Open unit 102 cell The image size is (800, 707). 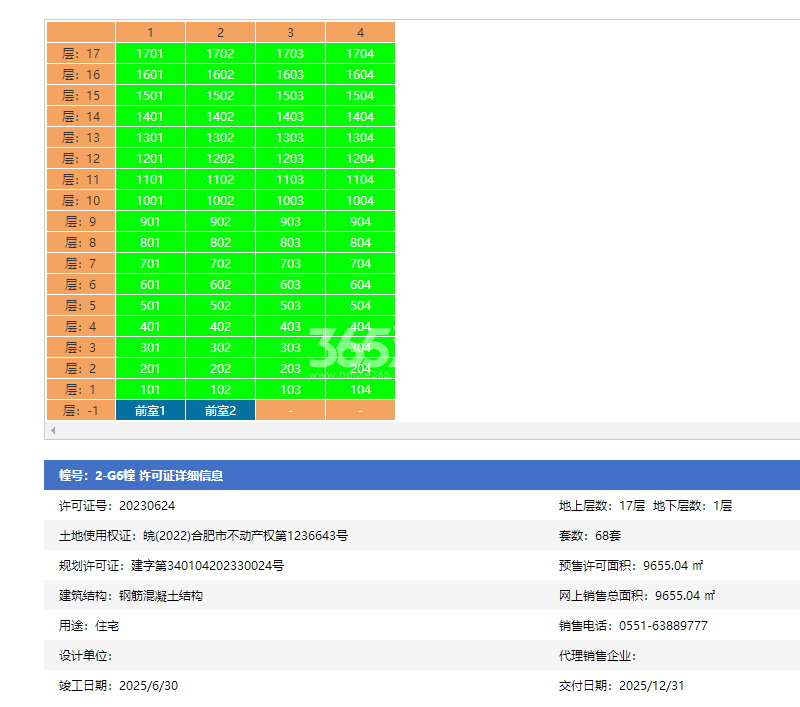[220, 390]
